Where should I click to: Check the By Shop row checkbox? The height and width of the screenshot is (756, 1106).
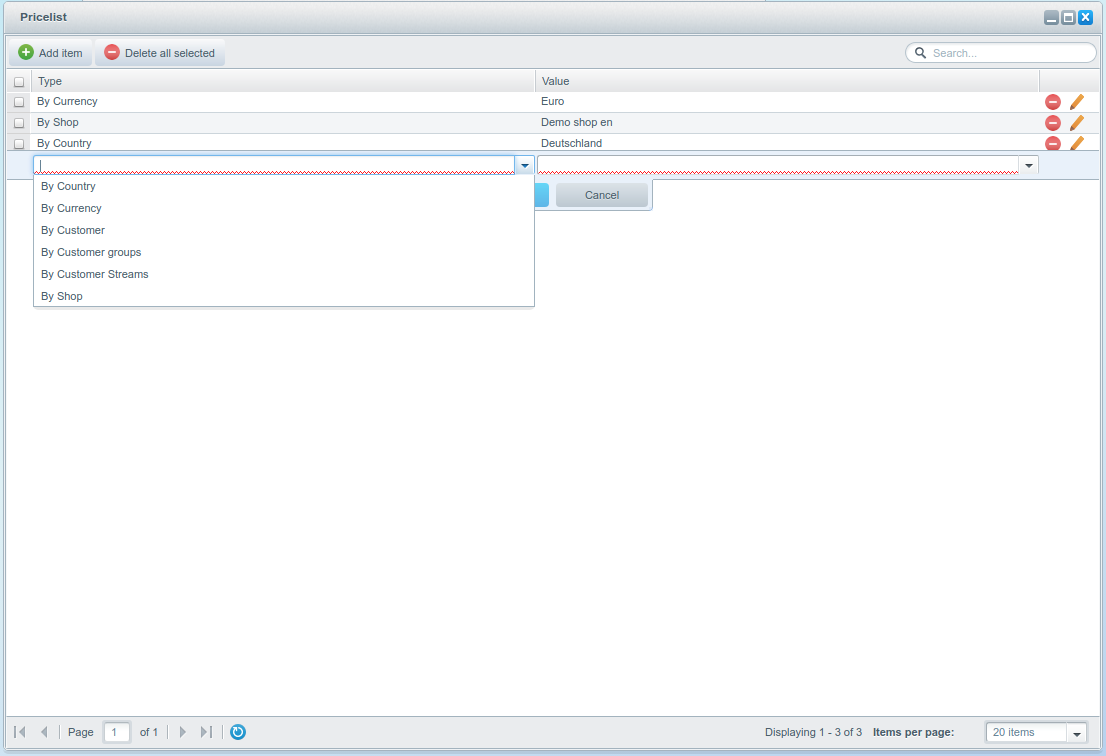(x=19, y=123)
